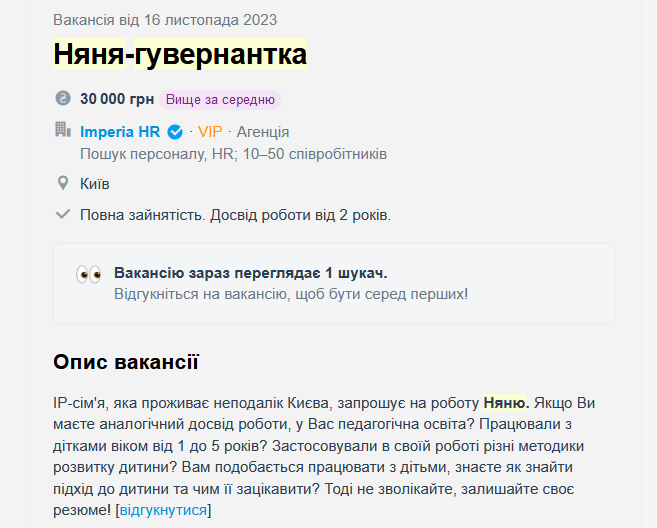Click the highlighted word 'Няню' in the description

click(506, 403)
